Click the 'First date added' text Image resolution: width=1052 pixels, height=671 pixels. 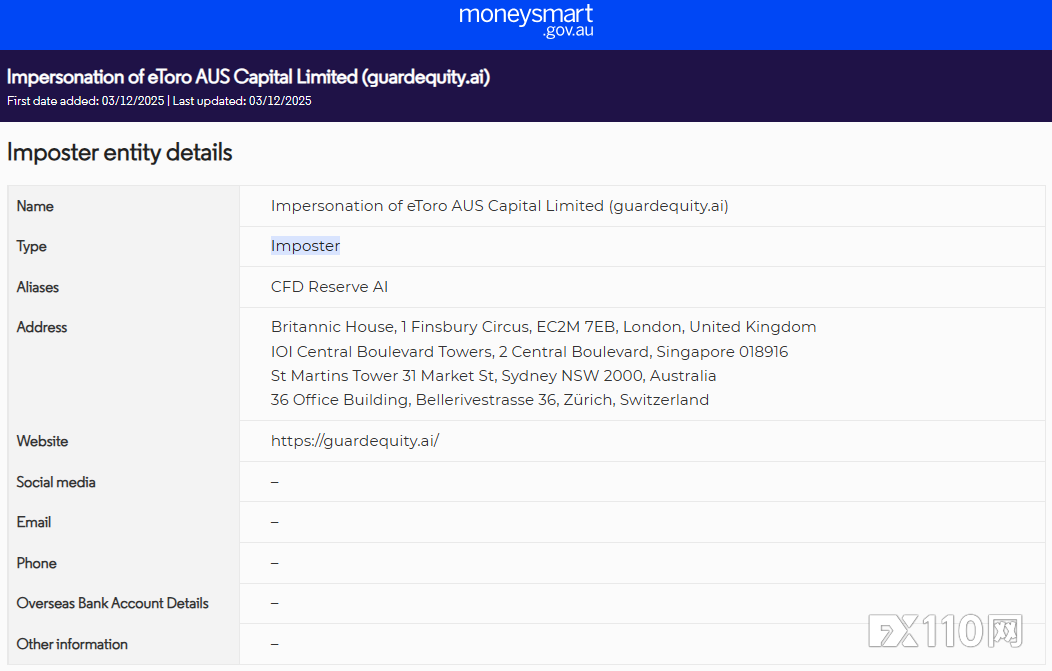[85, 101]
